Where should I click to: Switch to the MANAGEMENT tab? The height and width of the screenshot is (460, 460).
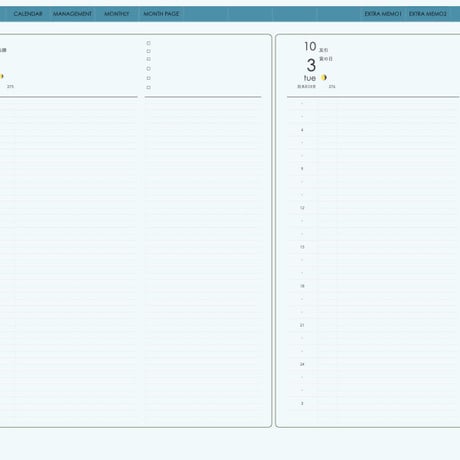tap(72, 14)
